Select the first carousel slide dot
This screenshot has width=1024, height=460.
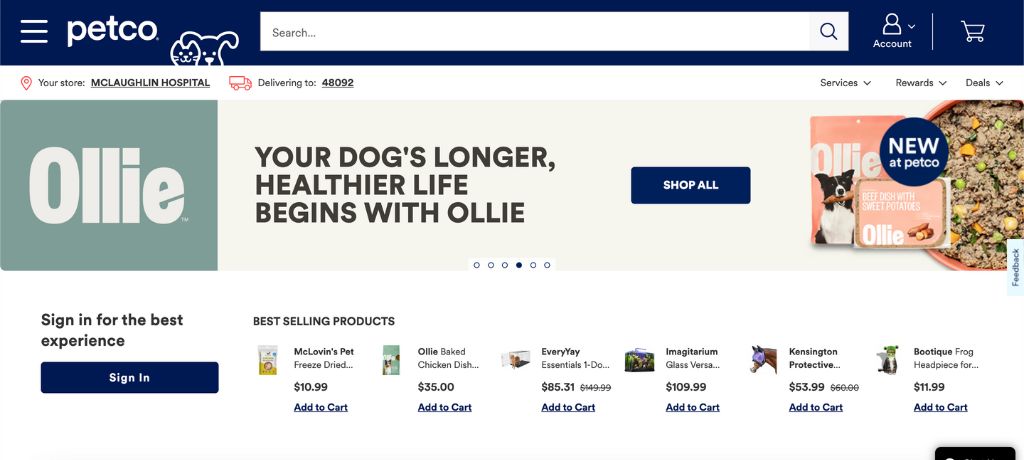pos(477,265)
